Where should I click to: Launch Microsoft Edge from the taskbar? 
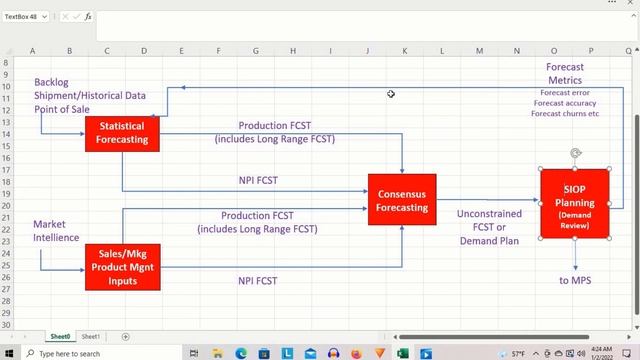coord(241,353)
